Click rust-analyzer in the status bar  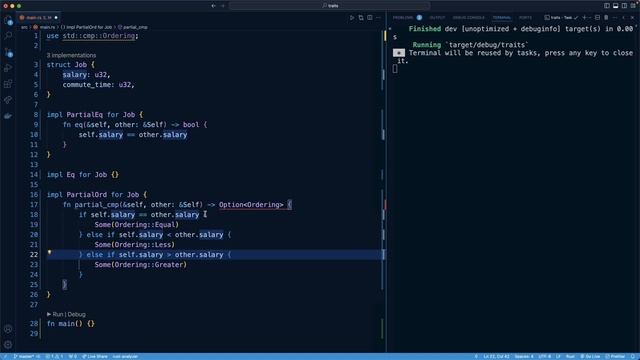[x=125, y=356]
